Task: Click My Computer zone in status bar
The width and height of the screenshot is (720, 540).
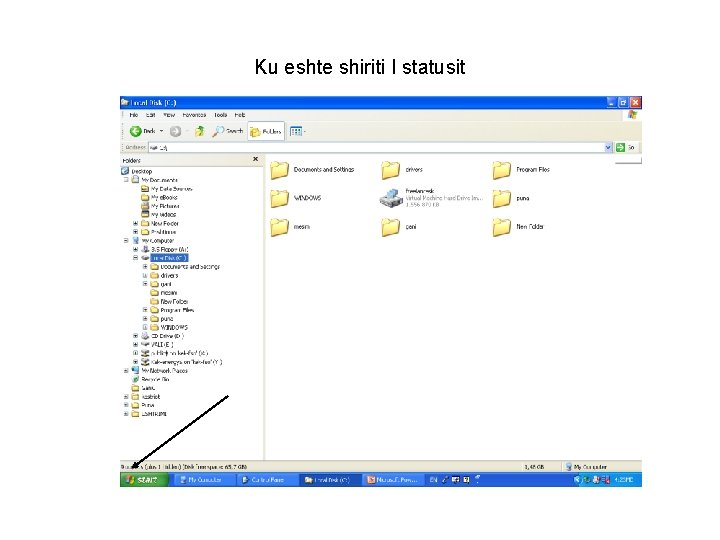Action: pos(586,467)
